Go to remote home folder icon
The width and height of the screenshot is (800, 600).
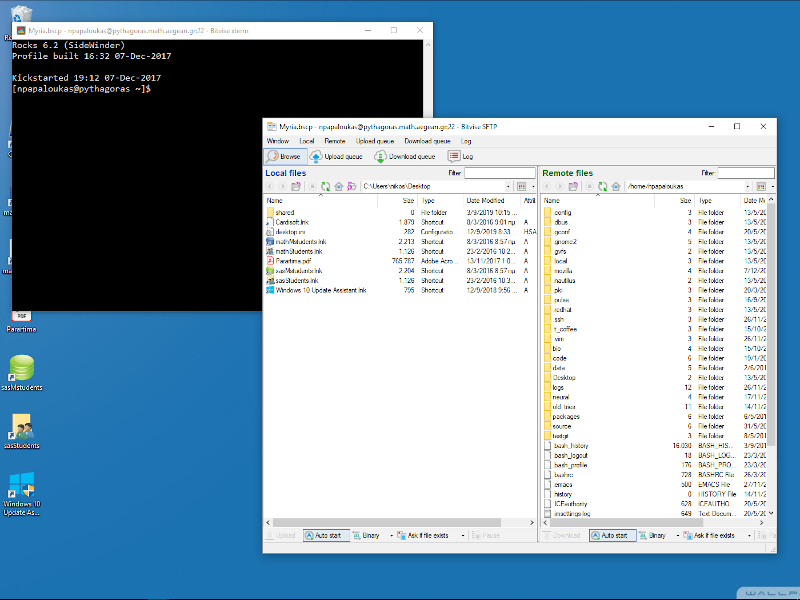tap(616, 186)
